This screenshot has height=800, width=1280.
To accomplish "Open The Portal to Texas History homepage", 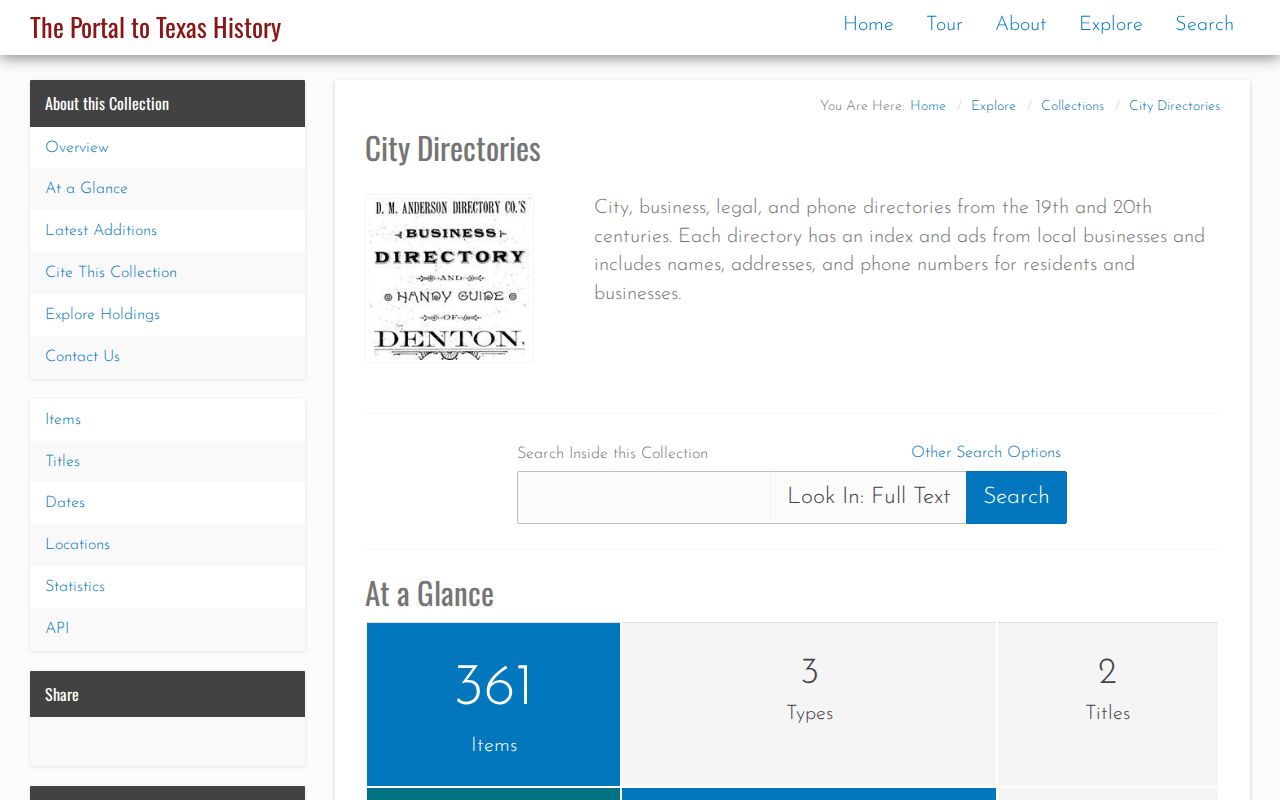I will click(x=155, y=27).
